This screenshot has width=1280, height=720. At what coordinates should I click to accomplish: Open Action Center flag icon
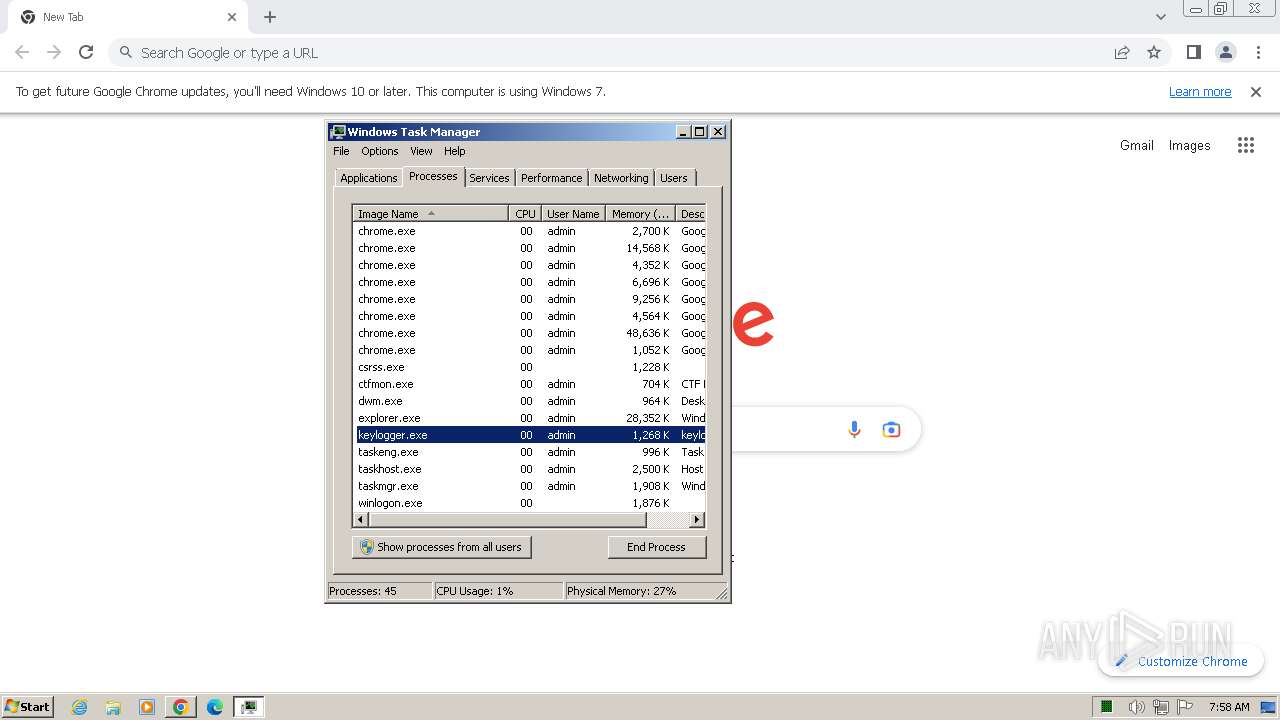(1183, 707)
